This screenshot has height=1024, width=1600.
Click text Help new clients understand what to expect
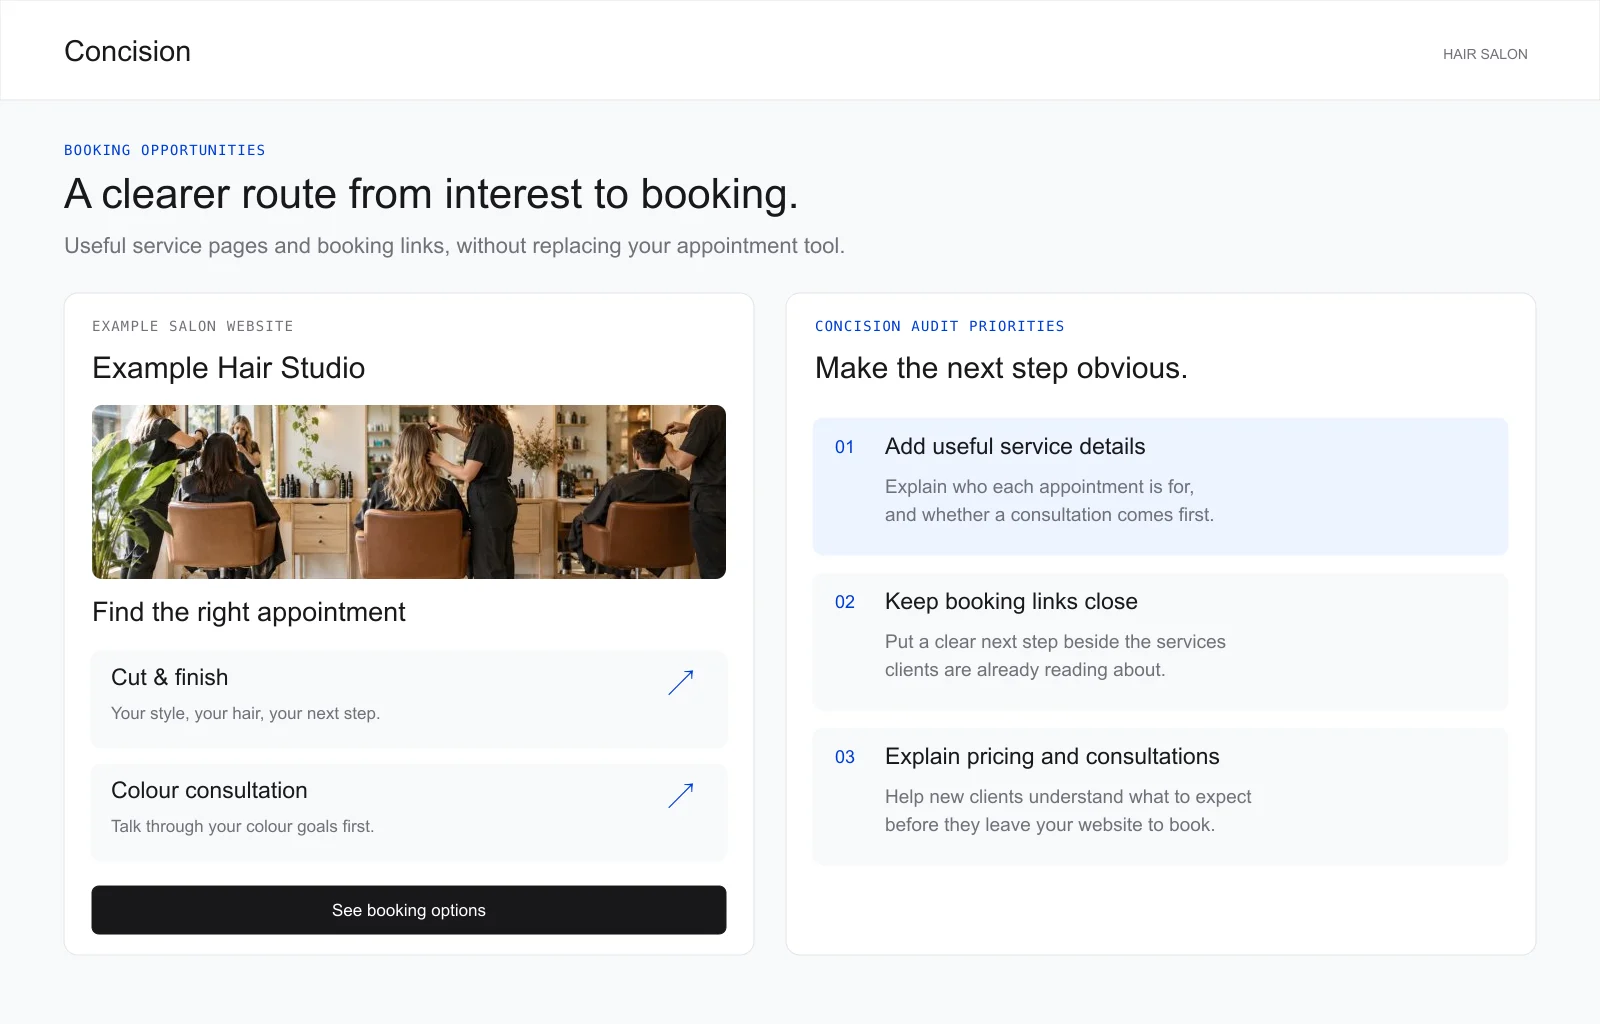[x=1068, y=797]
